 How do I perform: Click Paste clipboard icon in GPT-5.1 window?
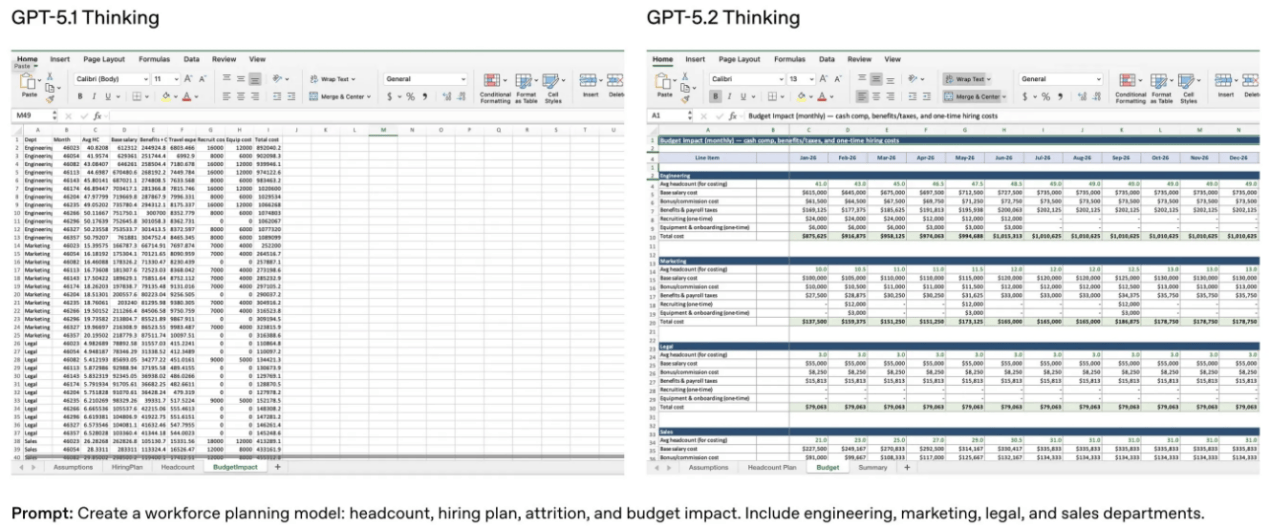pyautogui.click(x=27, y=82)
